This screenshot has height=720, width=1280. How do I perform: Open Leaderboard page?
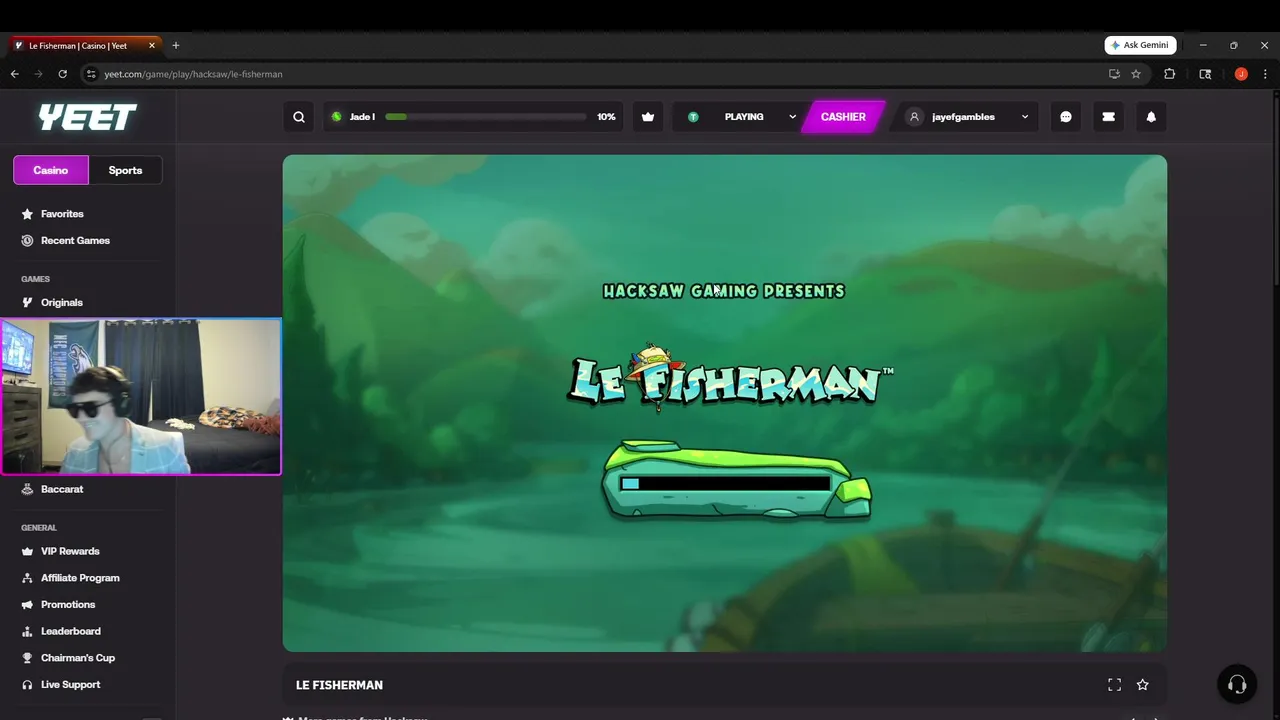point(71,631)
